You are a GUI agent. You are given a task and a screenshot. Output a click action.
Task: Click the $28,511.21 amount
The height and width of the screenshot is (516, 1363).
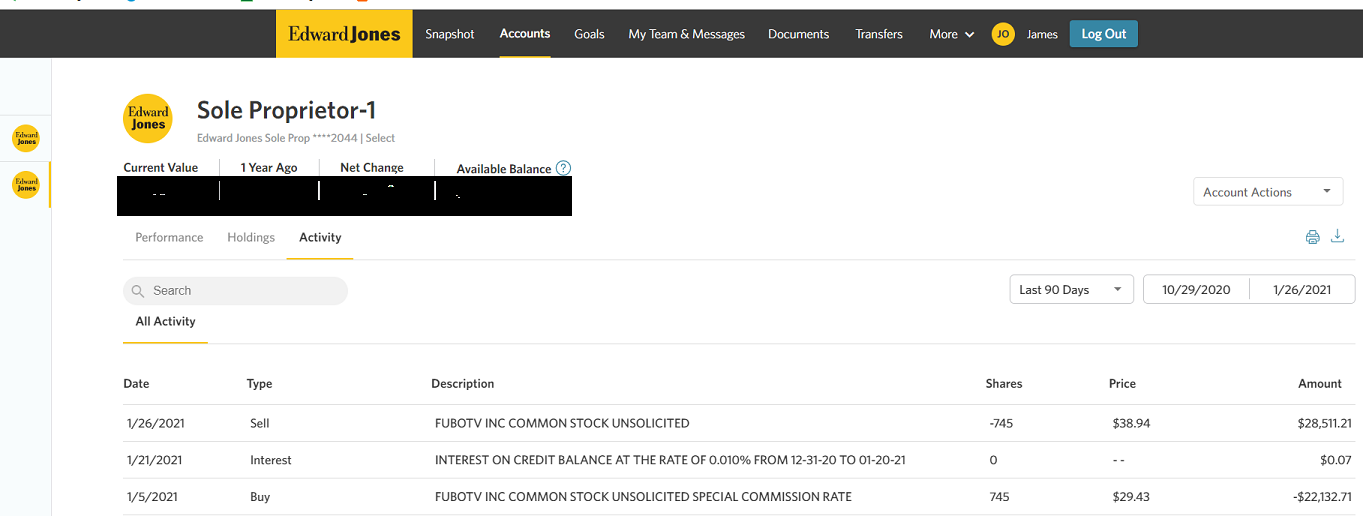[1324, 423]
